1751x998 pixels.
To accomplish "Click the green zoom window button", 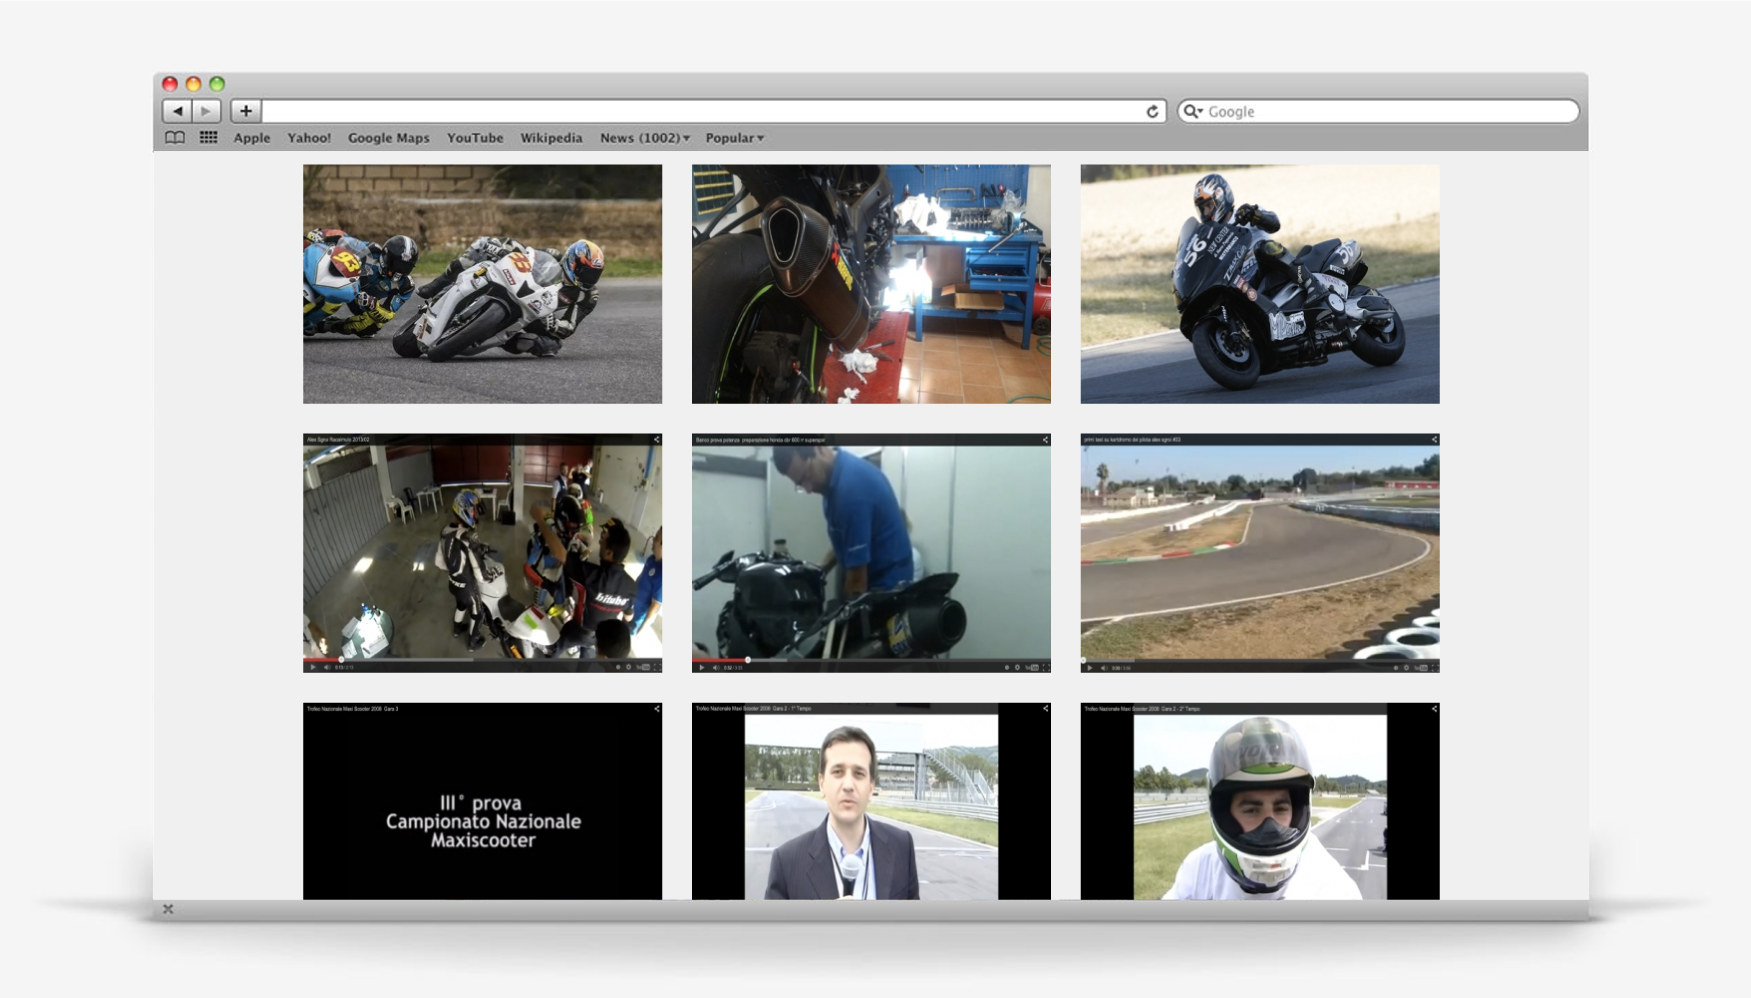I will pos(217,84).
